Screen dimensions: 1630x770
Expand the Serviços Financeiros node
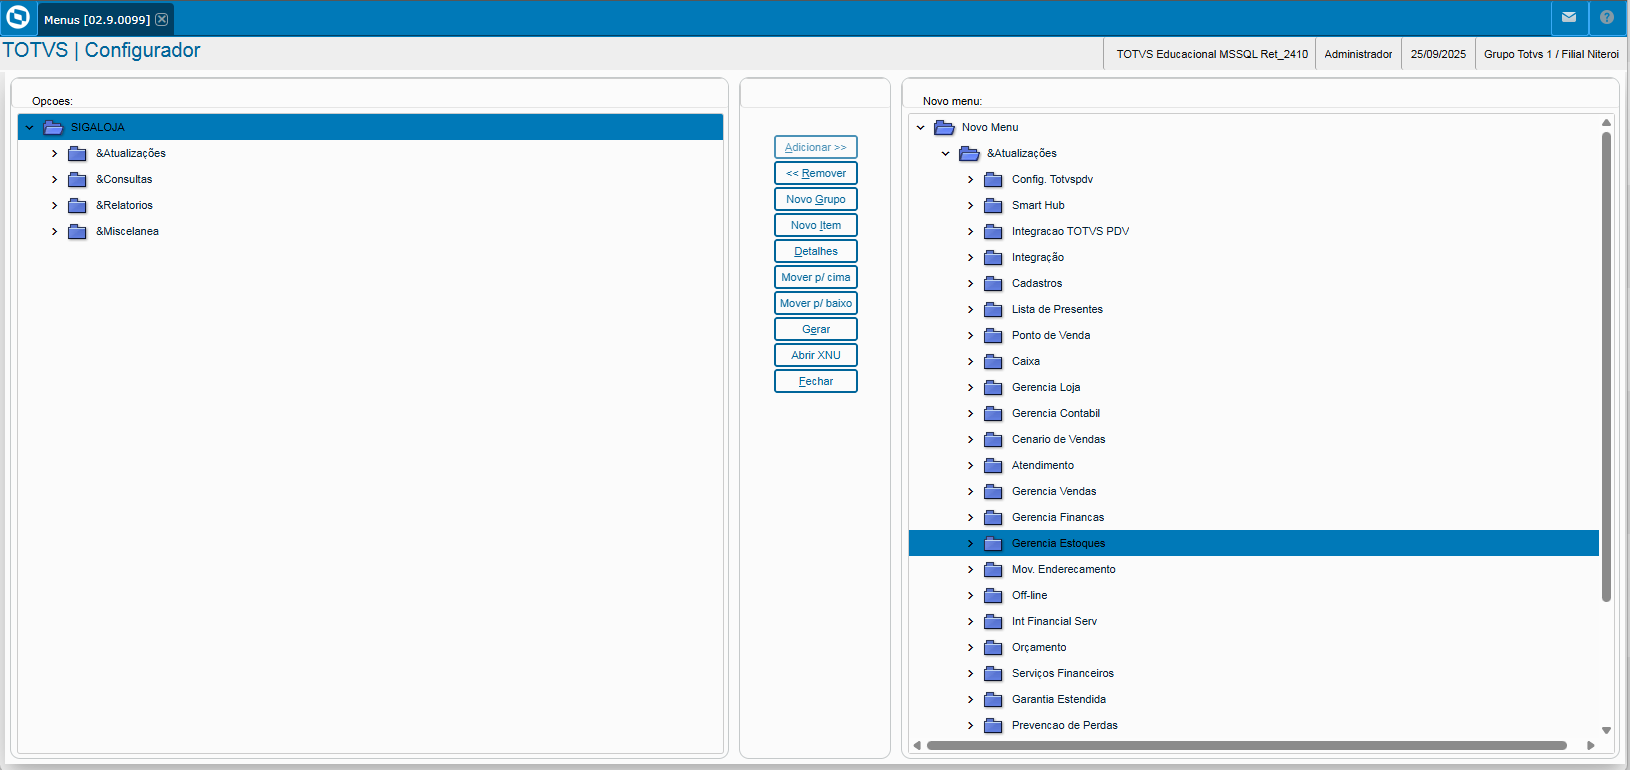click(970, 673)
